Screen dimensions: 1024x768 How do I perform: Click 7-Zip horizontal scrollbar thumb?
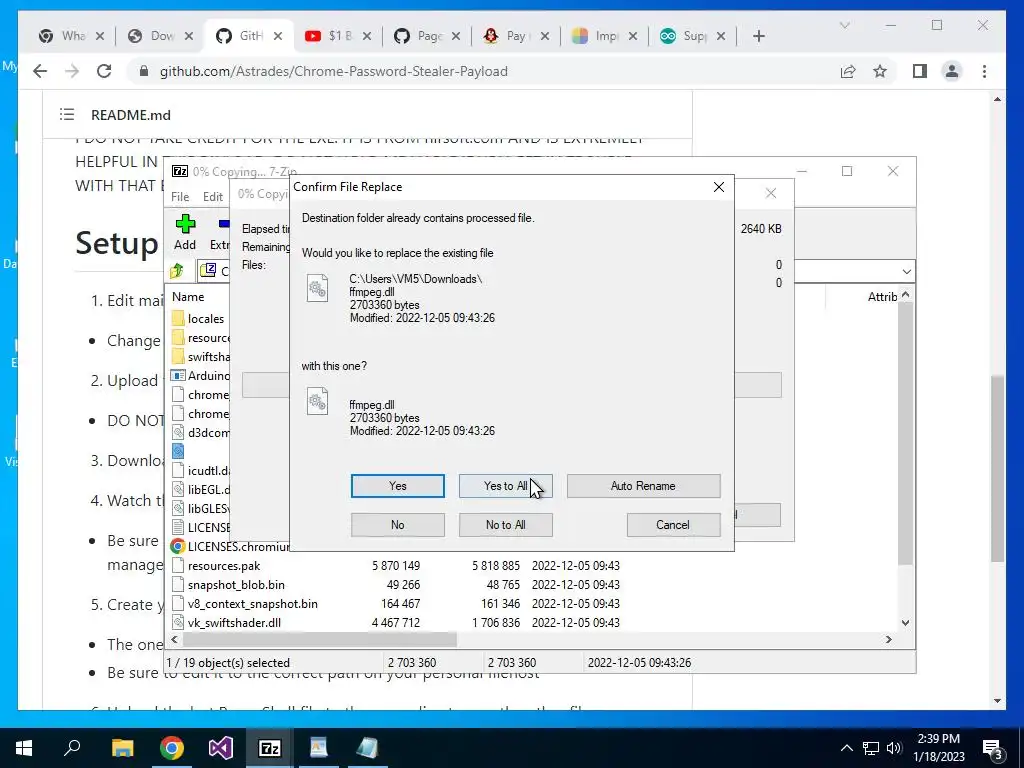pyautogui.click(x=319, y=639)
